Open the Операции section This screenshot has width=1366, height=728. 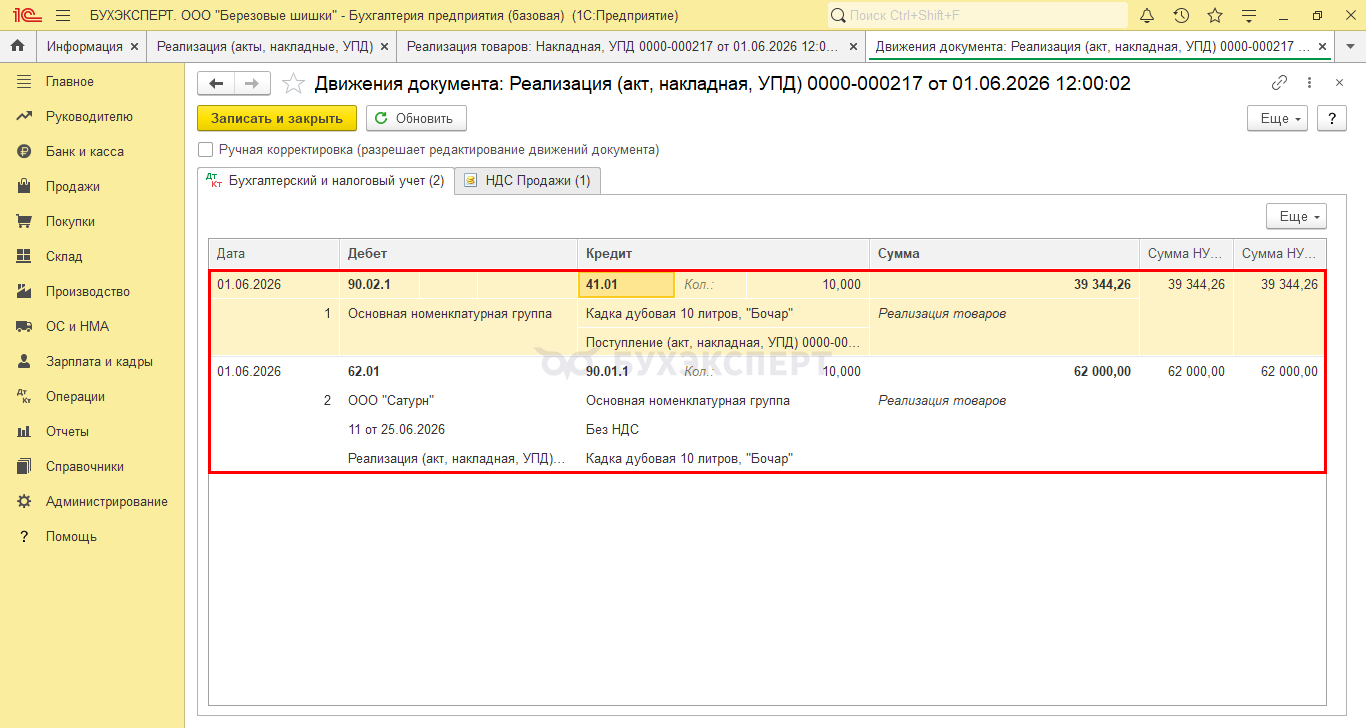75,397
